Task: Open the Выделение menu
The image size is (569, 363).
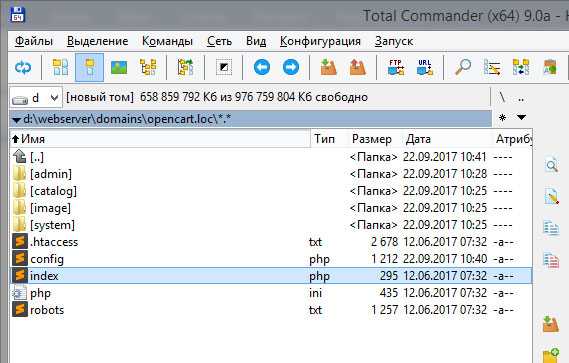Action: [x=97, y=41]
